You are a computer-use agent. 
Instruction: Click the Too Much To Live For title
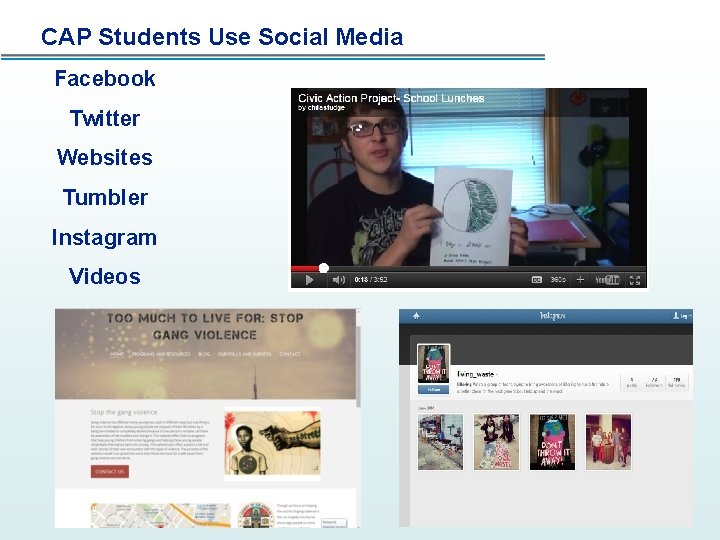pyautogui.click(x=205, y=326)
